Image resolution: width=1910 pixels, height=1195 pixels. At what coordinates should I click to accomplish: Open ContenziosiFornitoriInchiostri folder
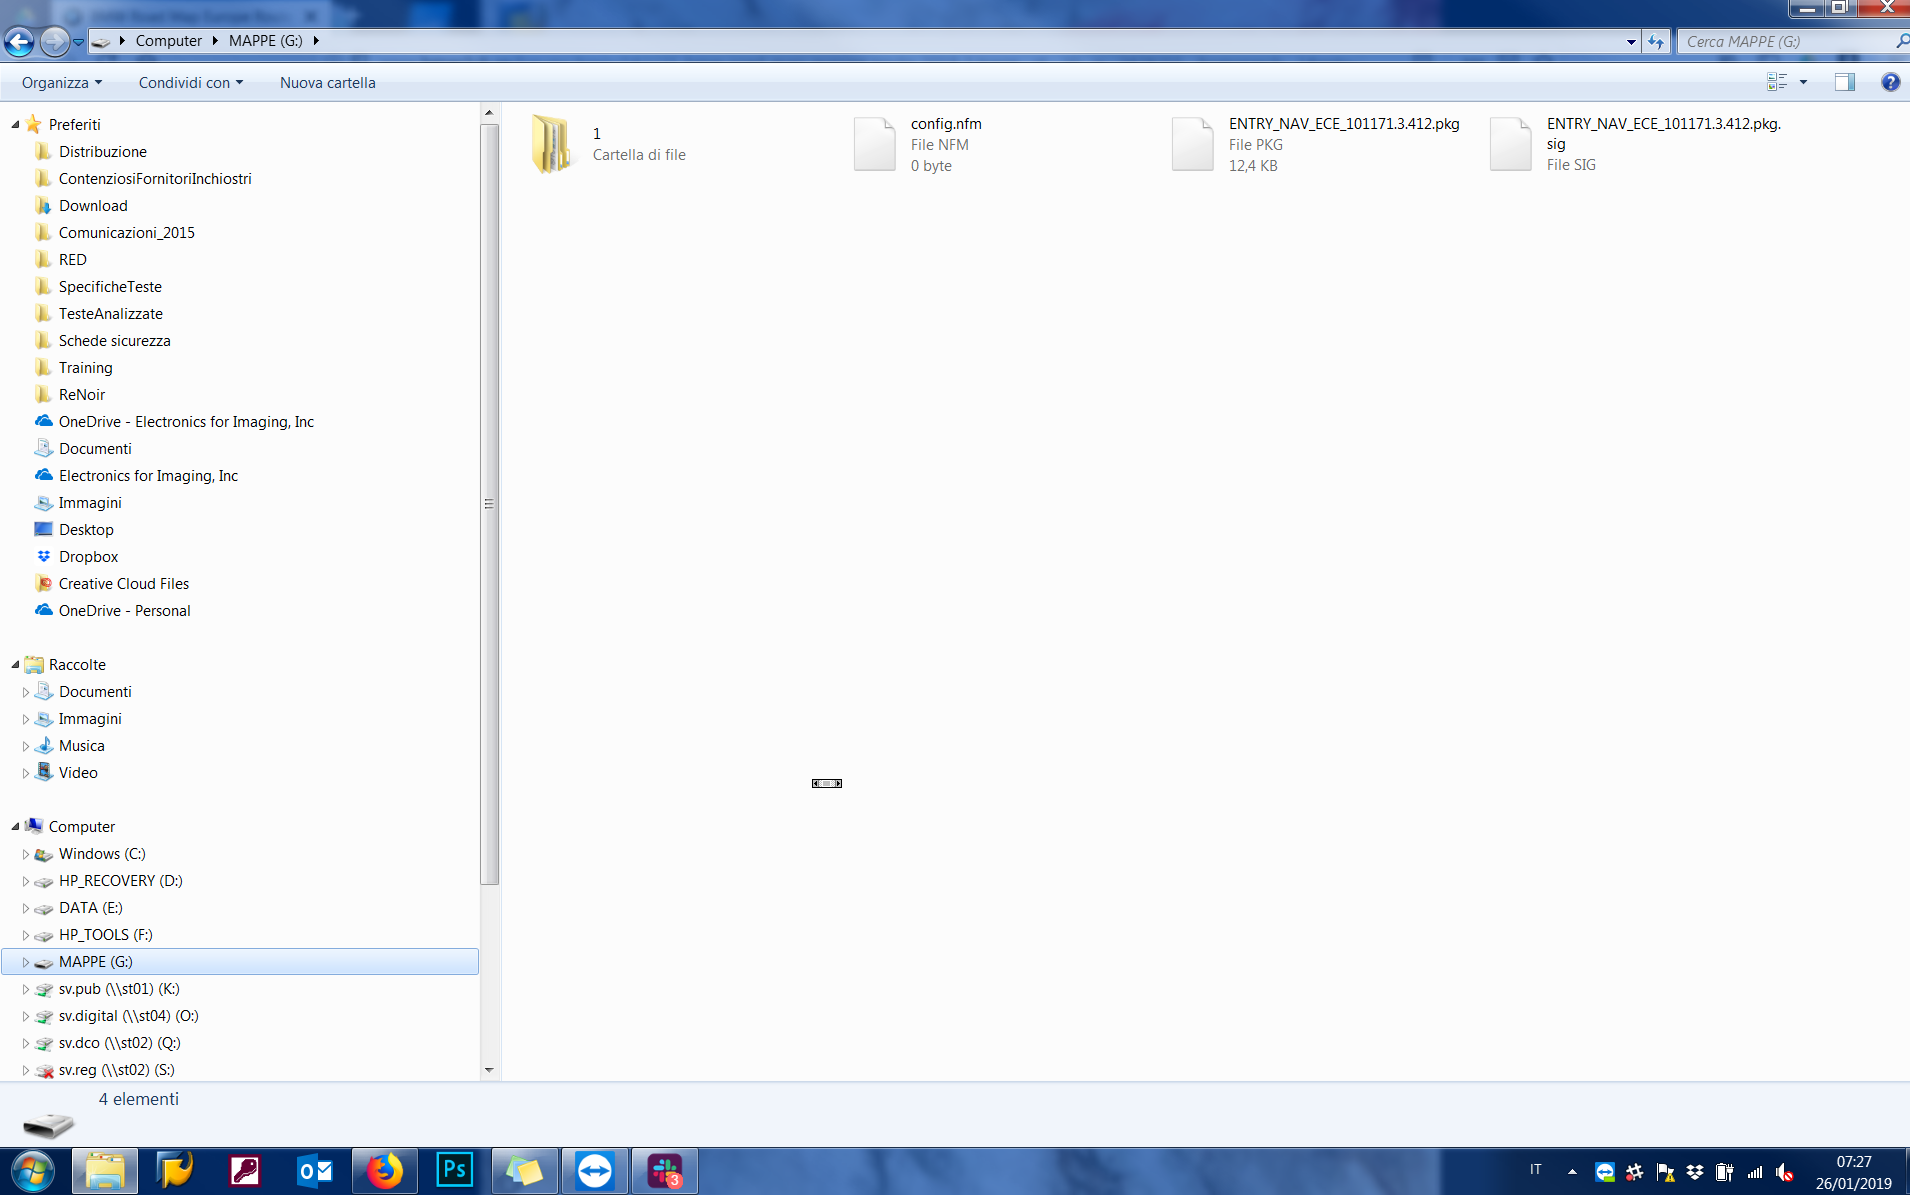tap(155, 179)
